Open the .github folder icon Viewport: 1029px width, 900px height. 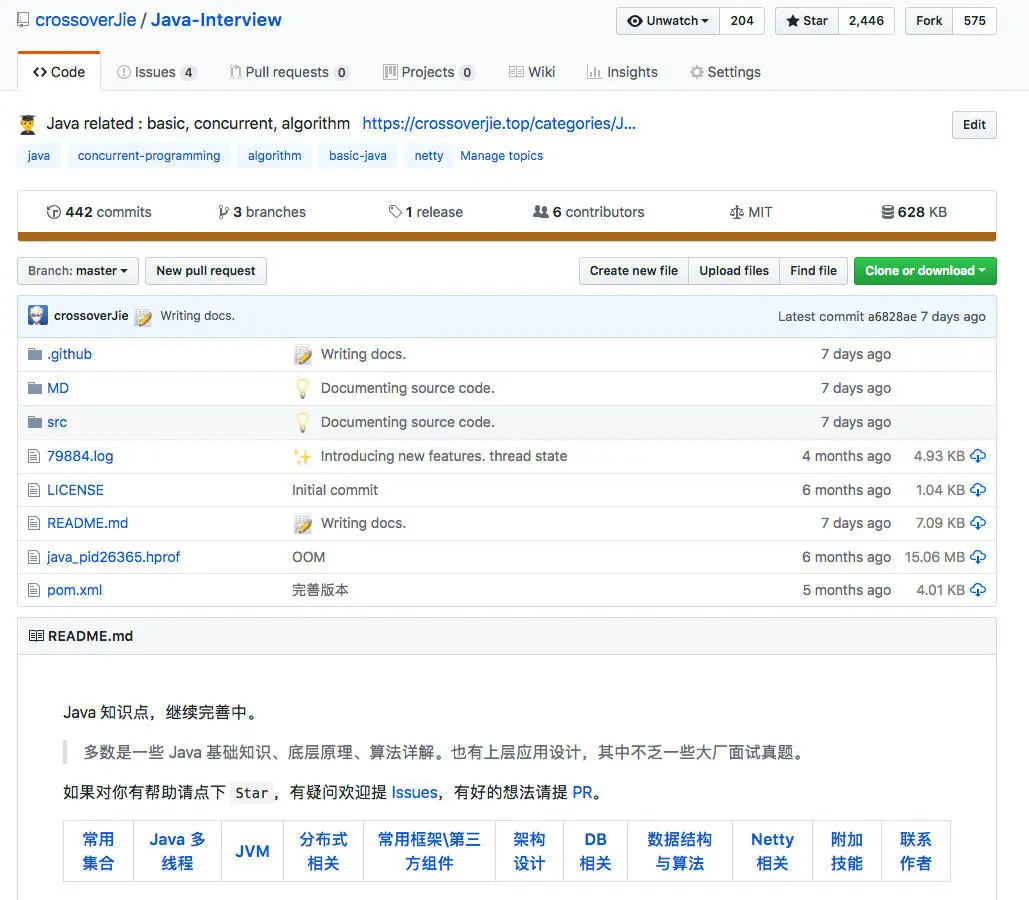pos(32,353)
